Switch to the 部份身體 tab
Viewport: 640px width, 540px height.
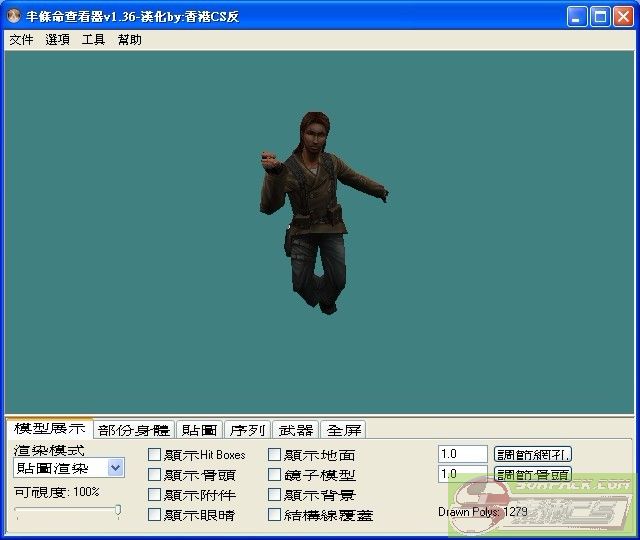(134, 430)
